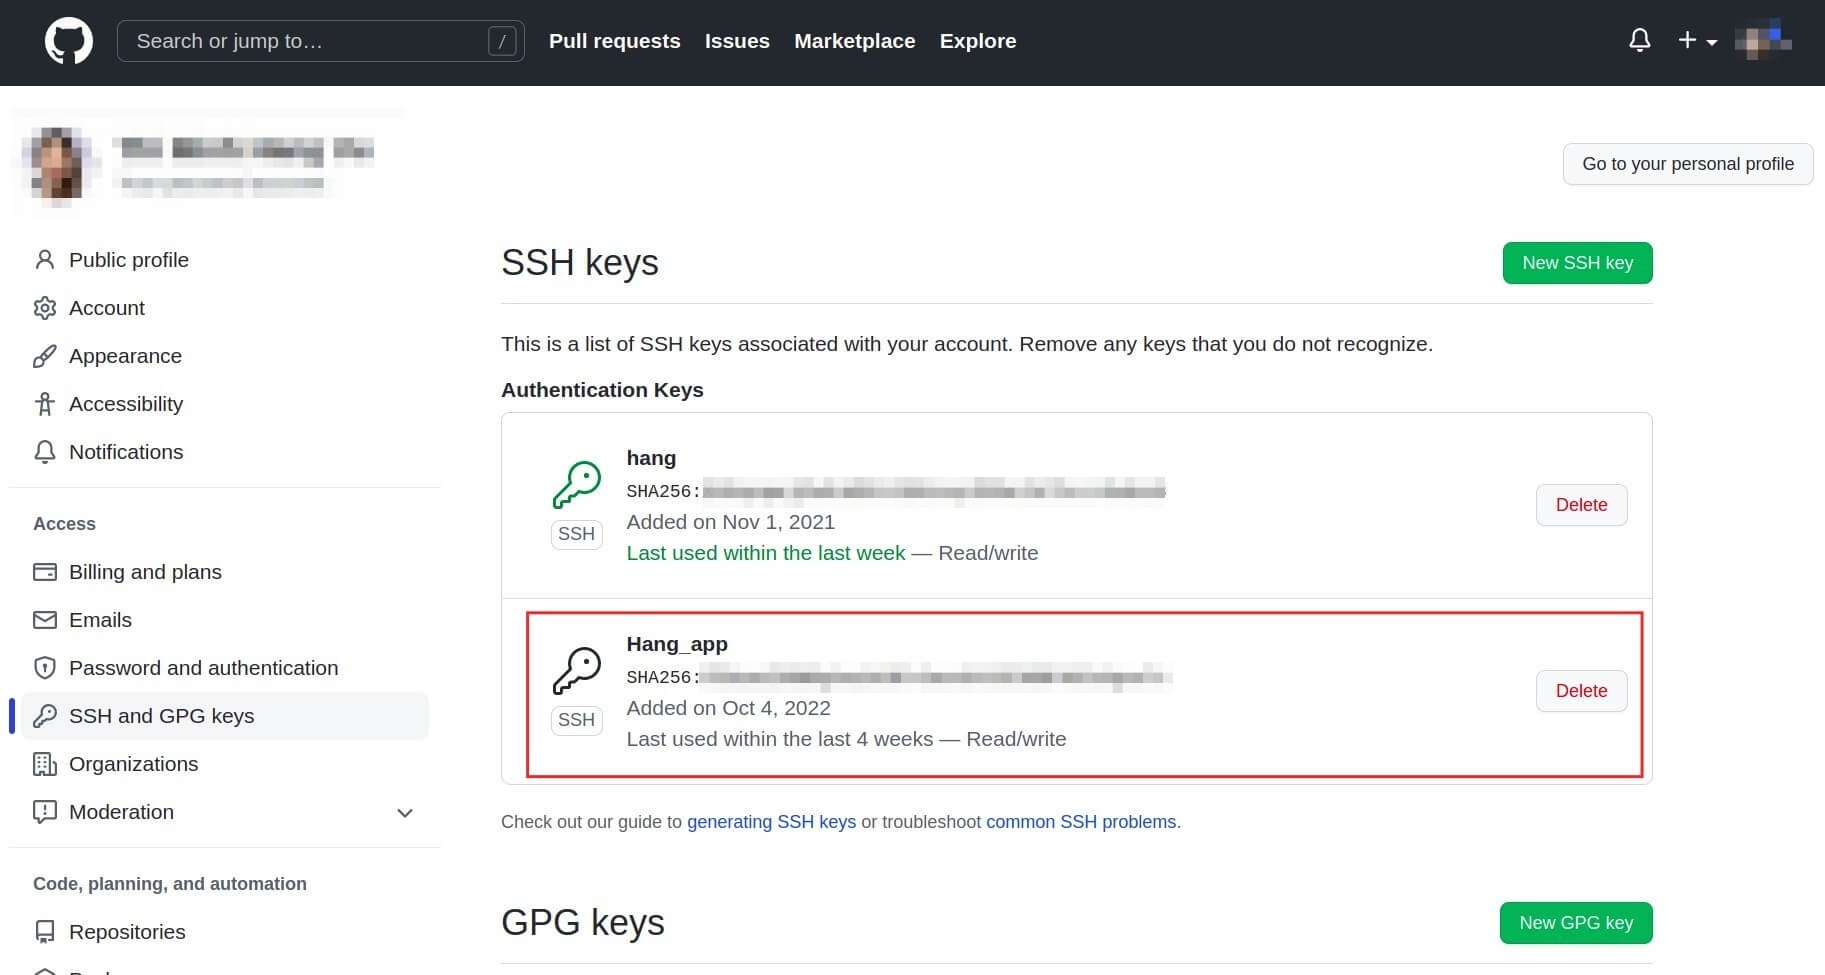Select the Public profile sidebar icon

coord(45,259)
